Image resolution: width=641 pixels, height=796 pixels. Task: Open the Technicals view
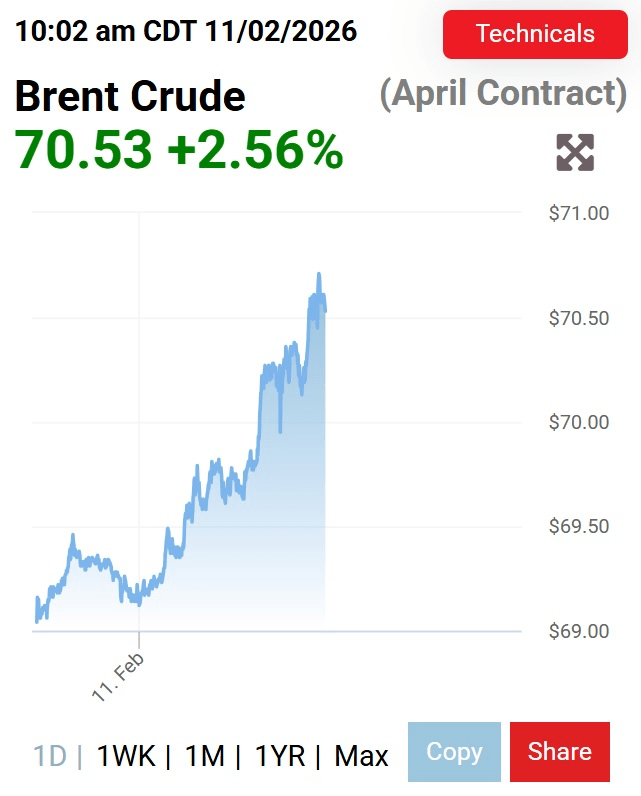[535, 34]
